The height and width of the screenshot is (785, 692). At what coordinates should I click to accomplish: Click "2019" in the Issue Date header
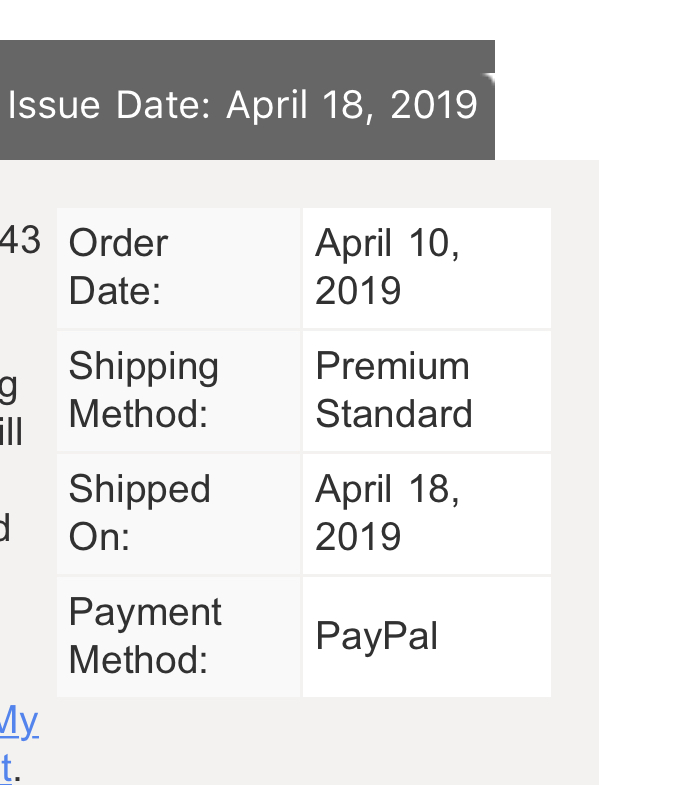434,105
